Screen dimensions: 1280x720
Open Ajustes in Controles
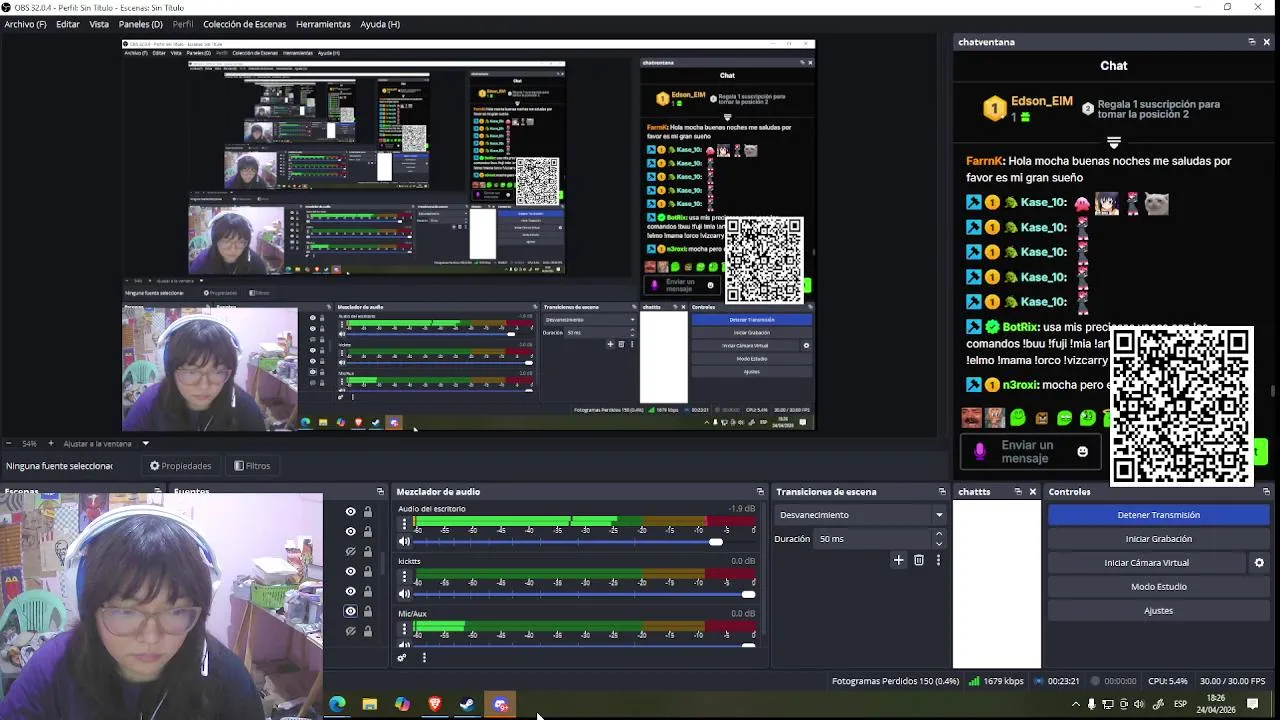(1158, 611)
